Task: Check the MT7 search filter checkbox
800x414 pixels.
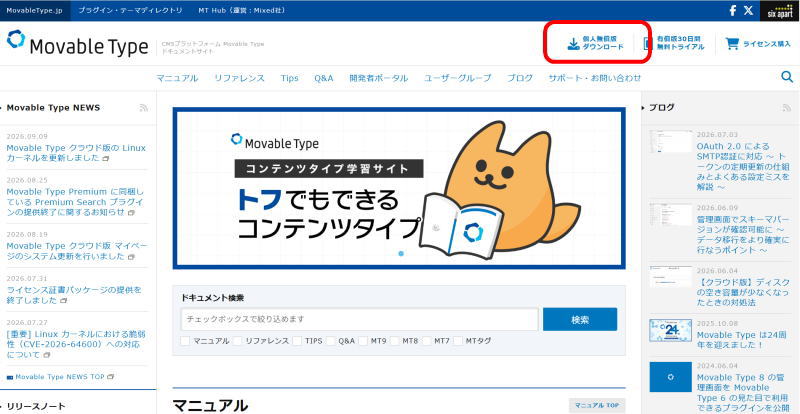Action: coord(426,340)
